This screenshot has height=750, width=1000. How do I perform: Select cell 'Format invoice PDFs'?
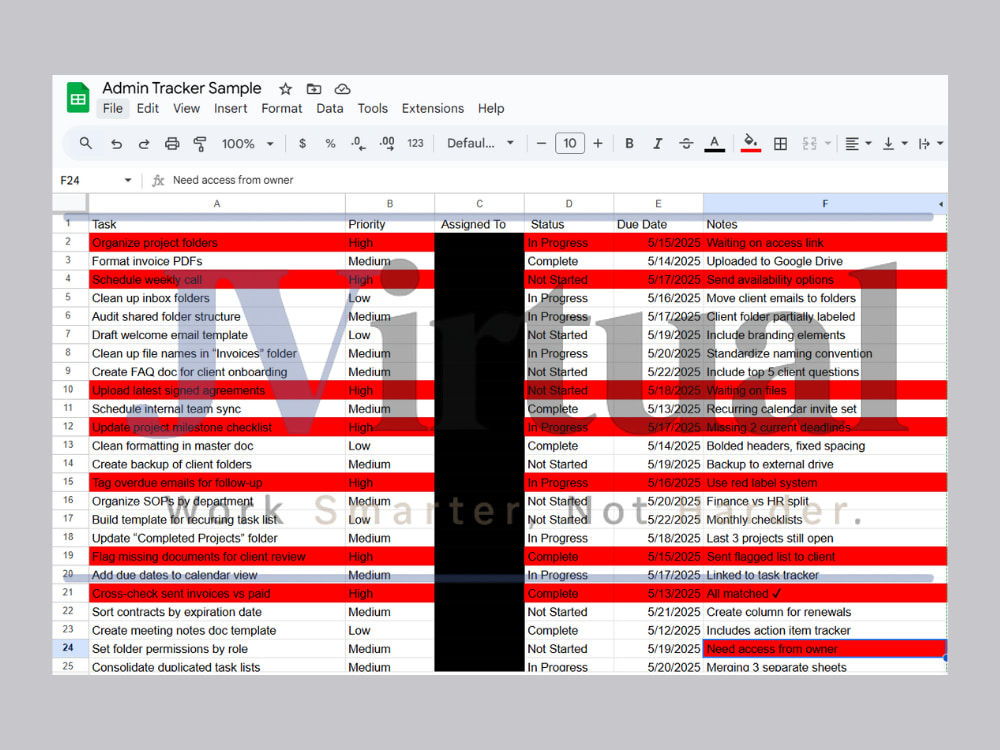tap(217, 261)
